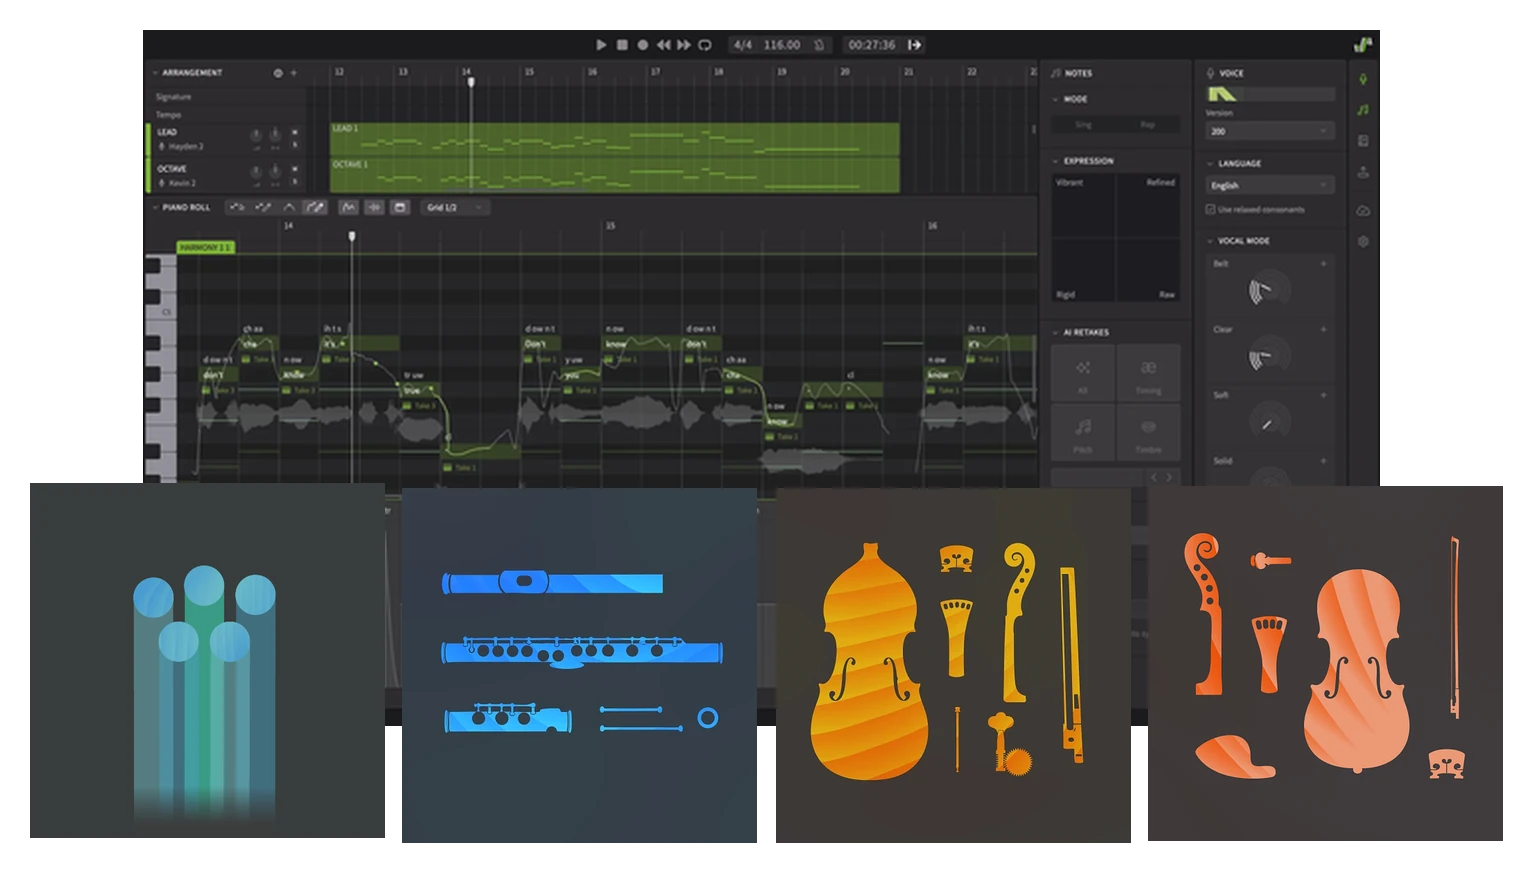This screenshot has width=1533, height=873.
Task: Click the Fast-forward transport button
Action: (x=684, y=45)
